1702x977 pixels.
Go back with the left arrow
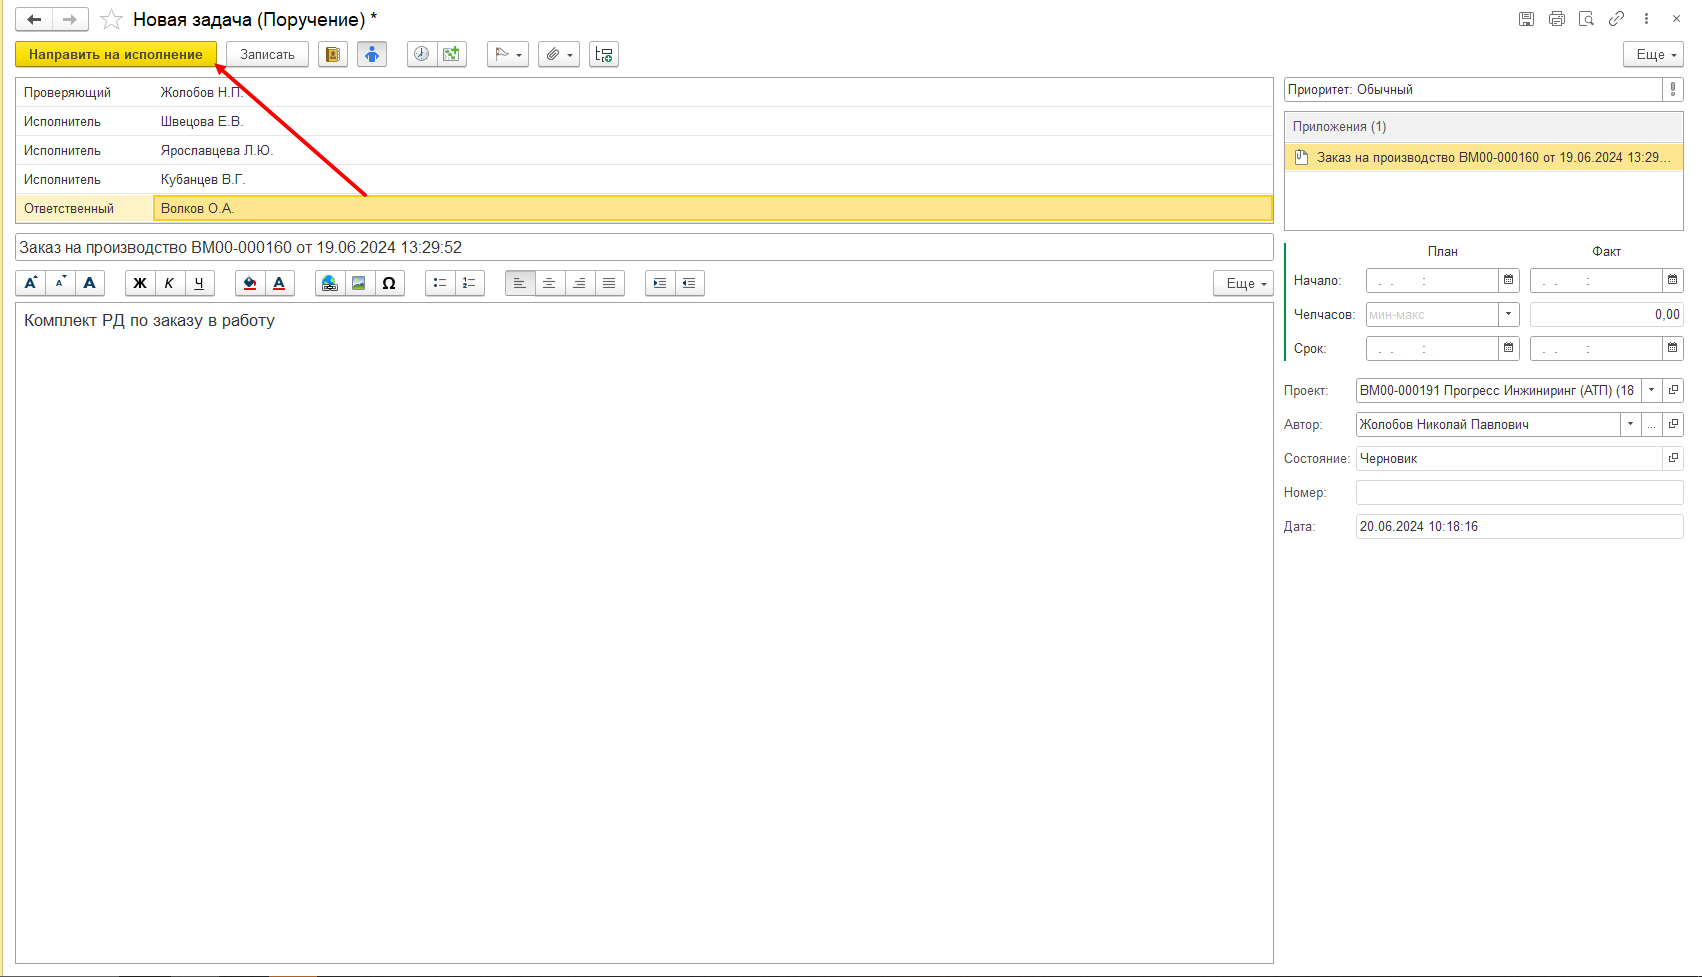point(33,19)
